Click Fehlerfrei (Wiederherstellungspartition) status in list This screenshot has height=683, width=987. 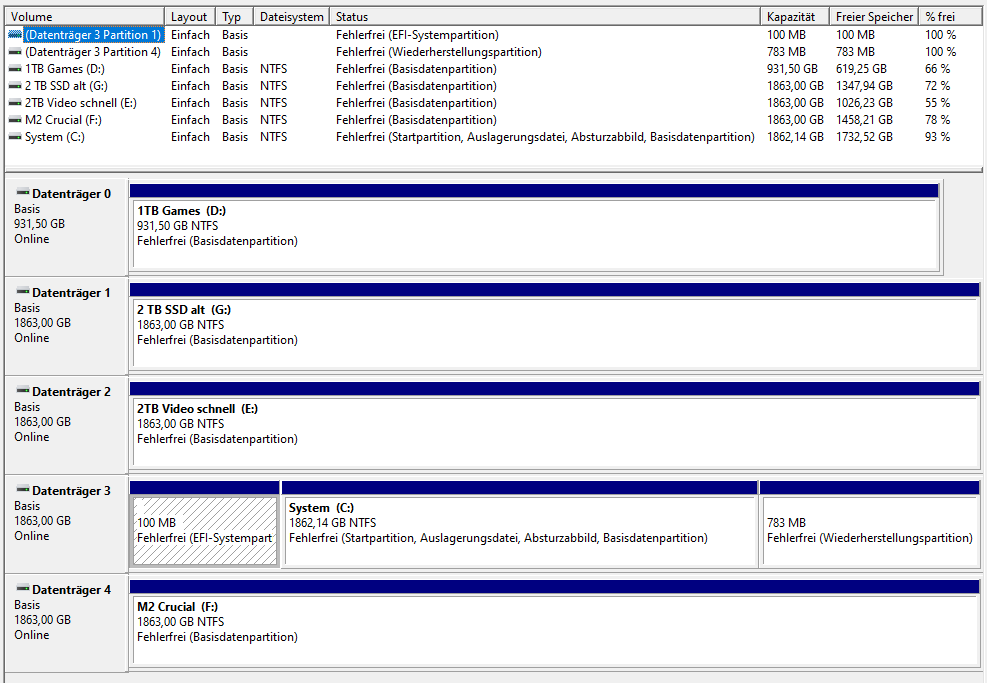(439, 52)
